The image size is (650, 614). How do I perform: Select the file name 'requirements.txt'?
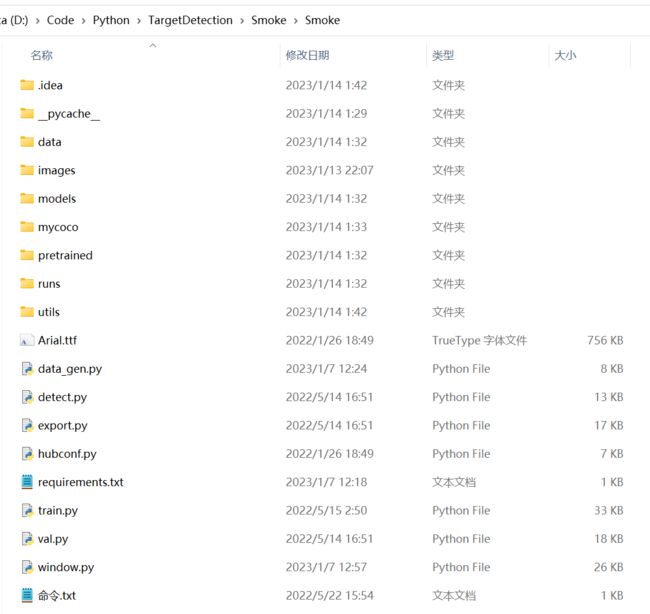point(80,482)
